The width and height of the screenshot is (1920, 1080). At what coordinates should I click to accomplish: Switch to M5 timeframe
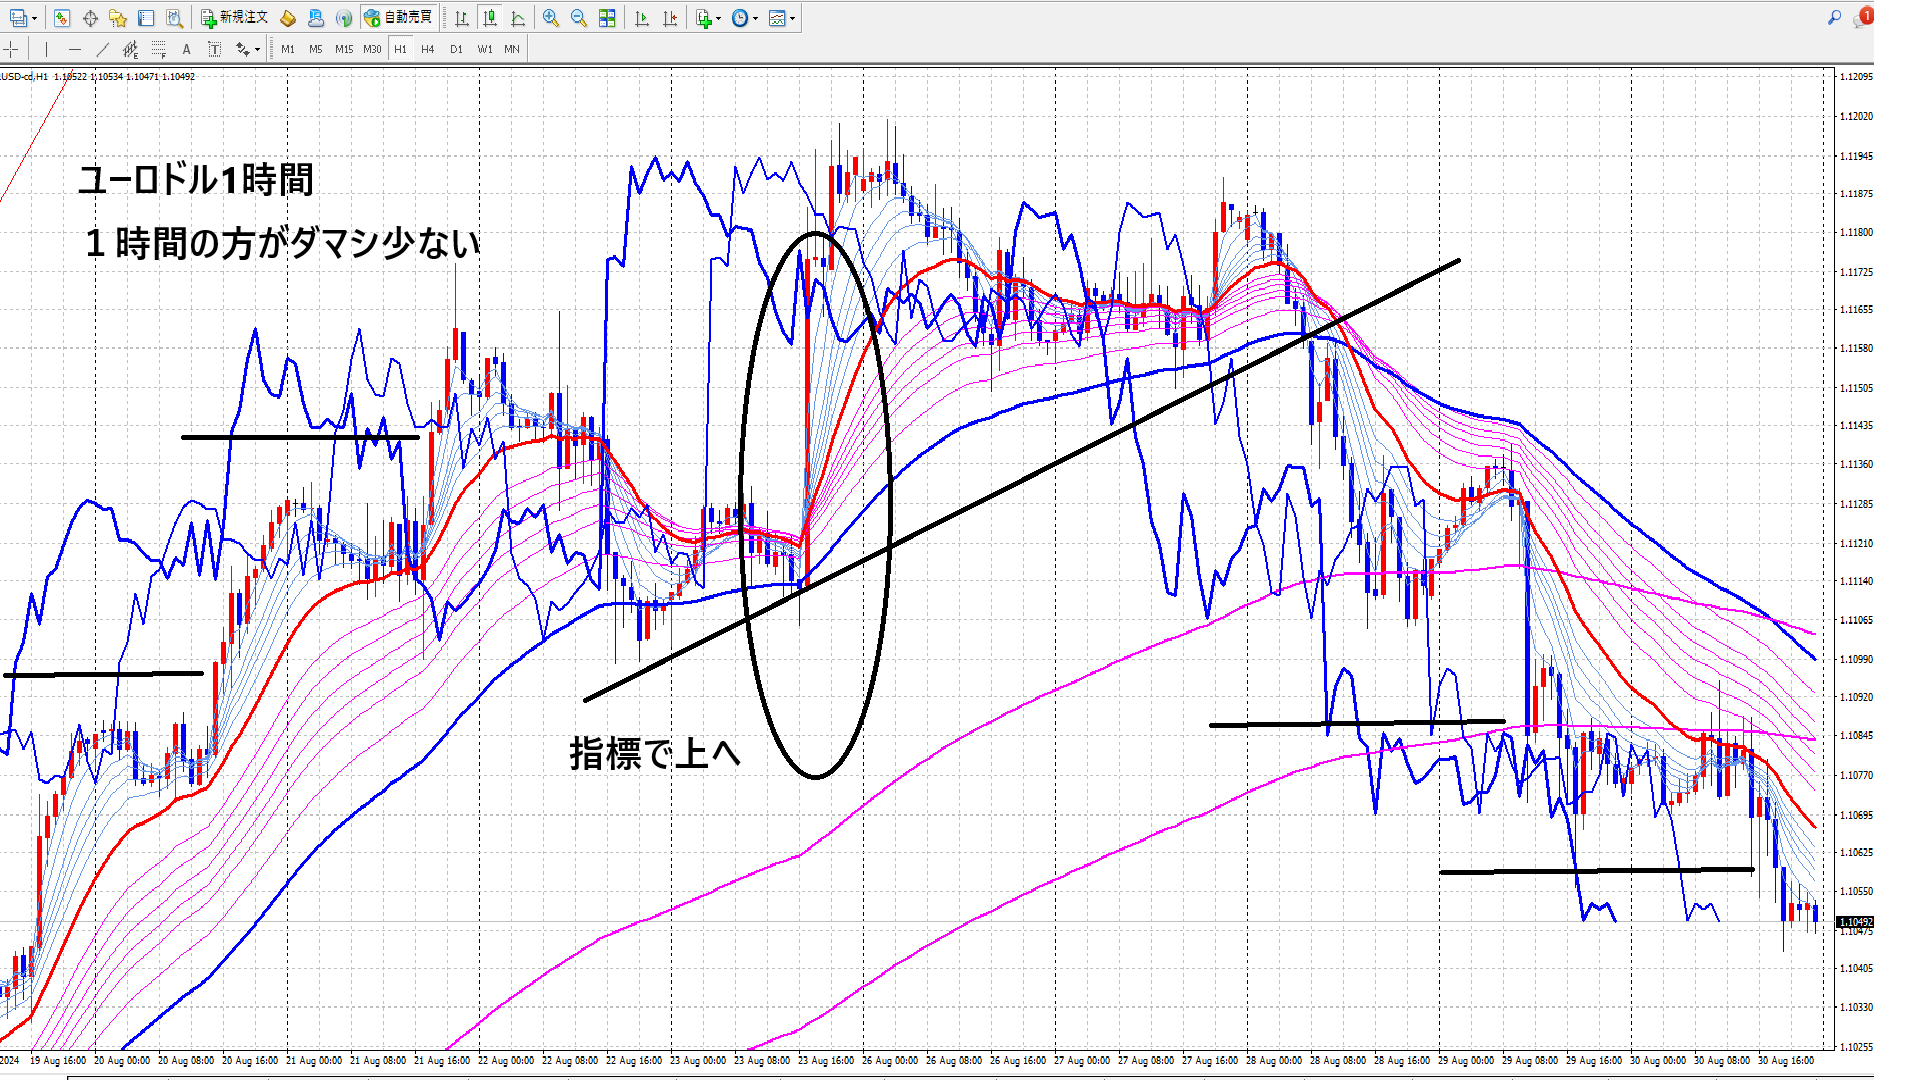click(316, 49)
